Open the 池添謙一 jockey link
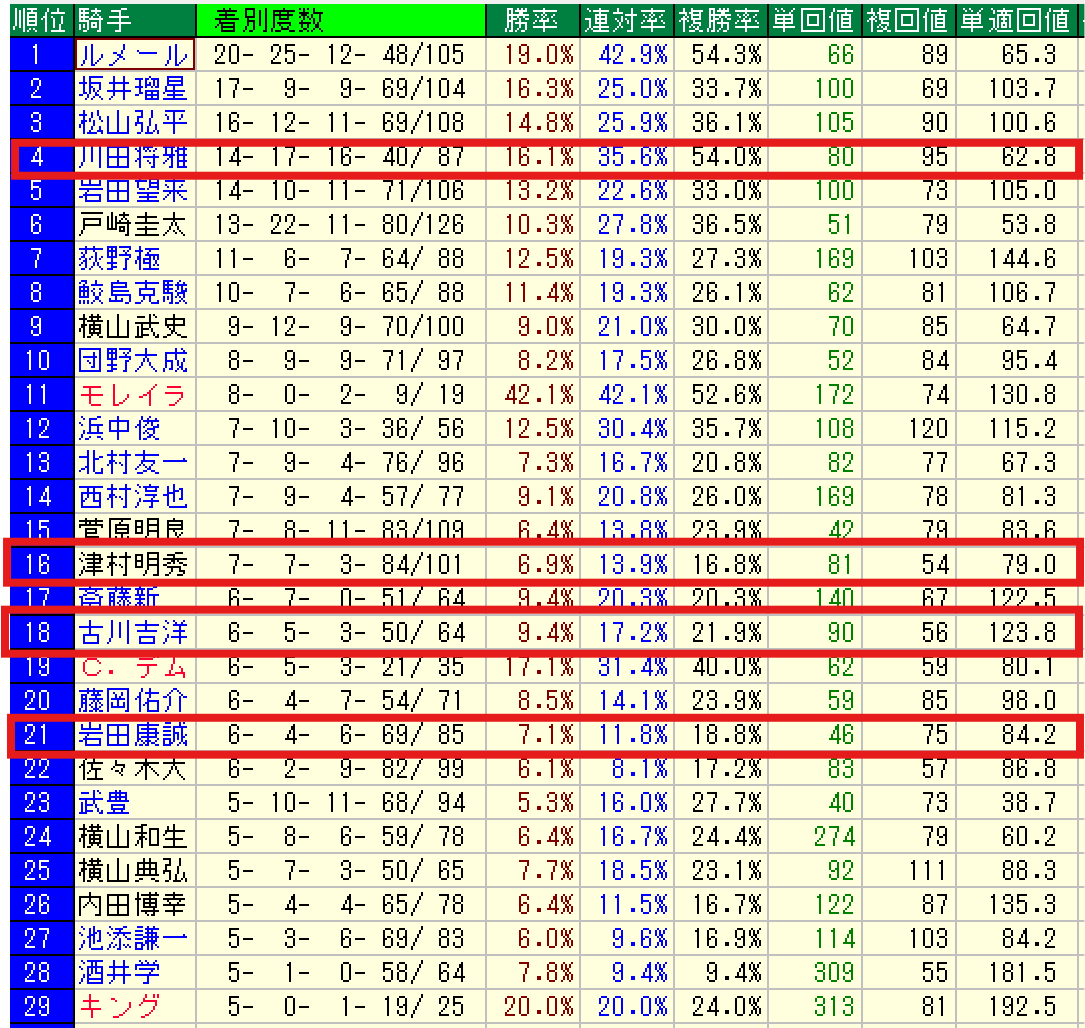The image size is (1085, 1028). [133, 938]
